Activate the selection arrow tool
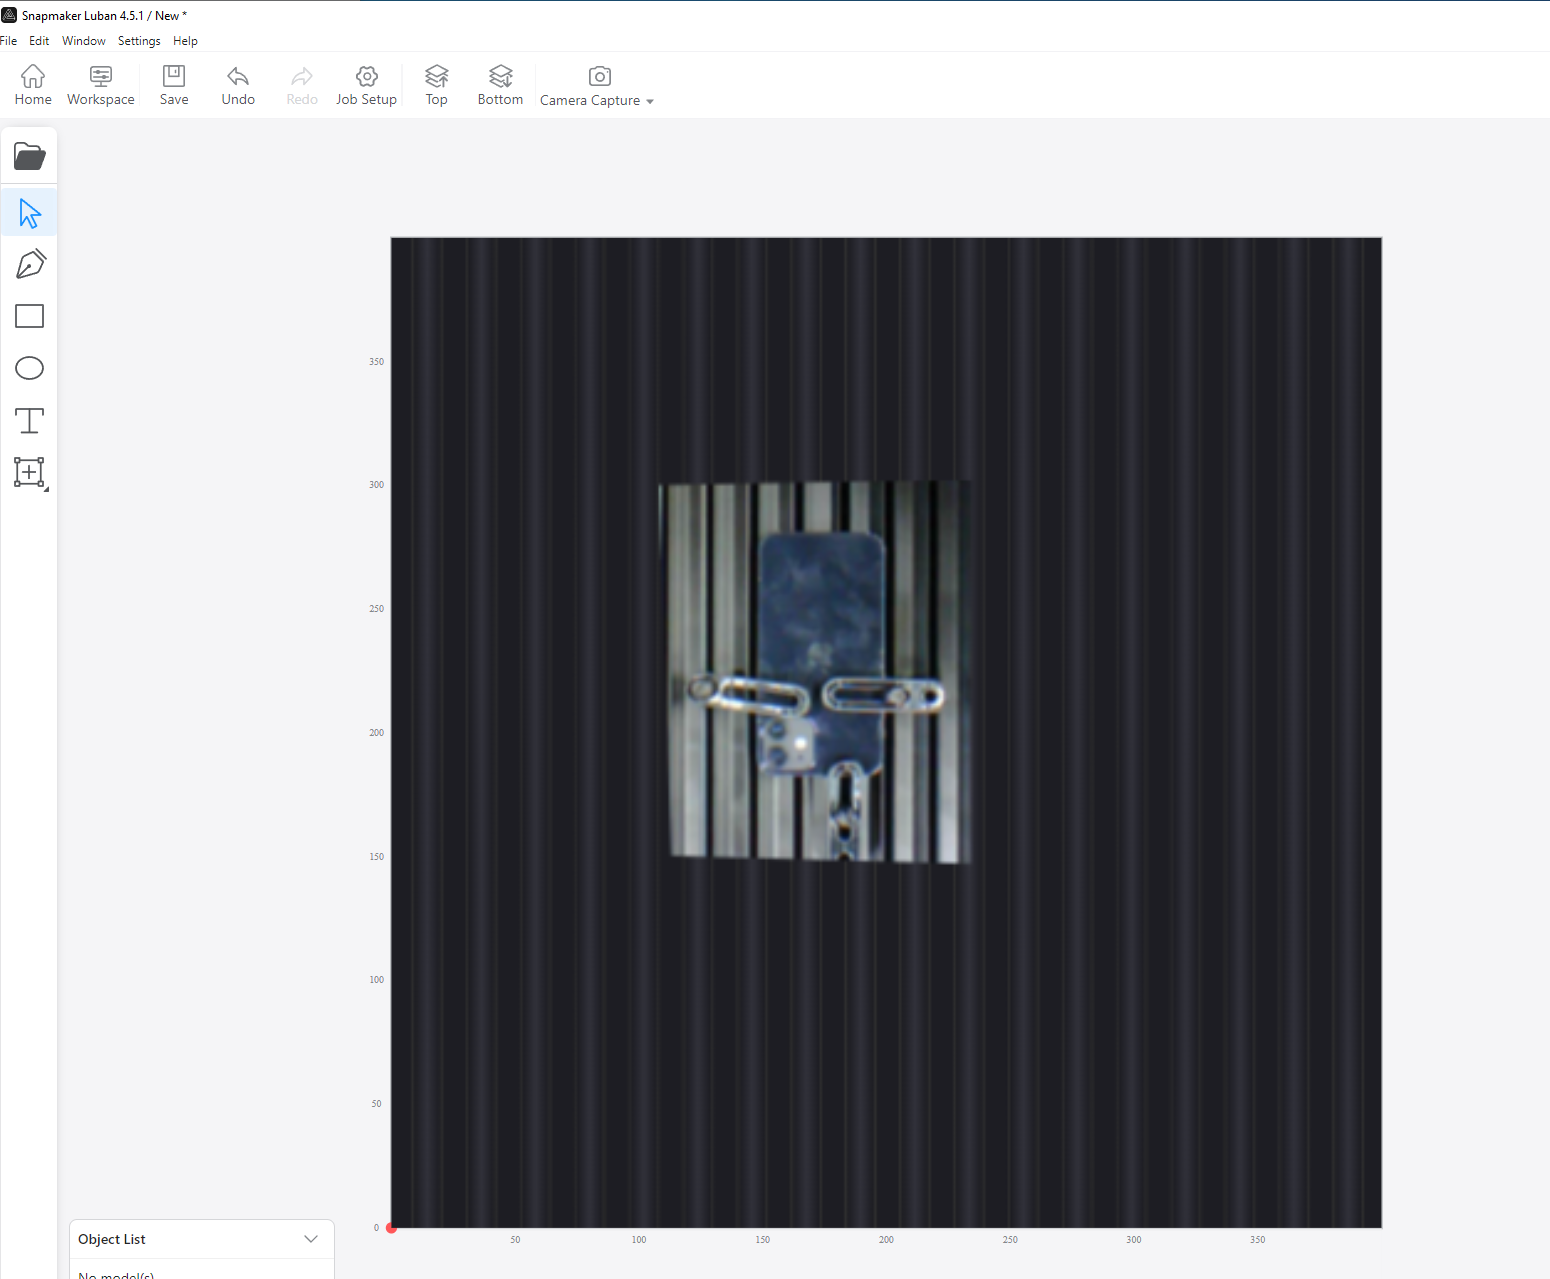Image resolution: width=1550 pixels, height=1279 pixels. coord(29,211)
